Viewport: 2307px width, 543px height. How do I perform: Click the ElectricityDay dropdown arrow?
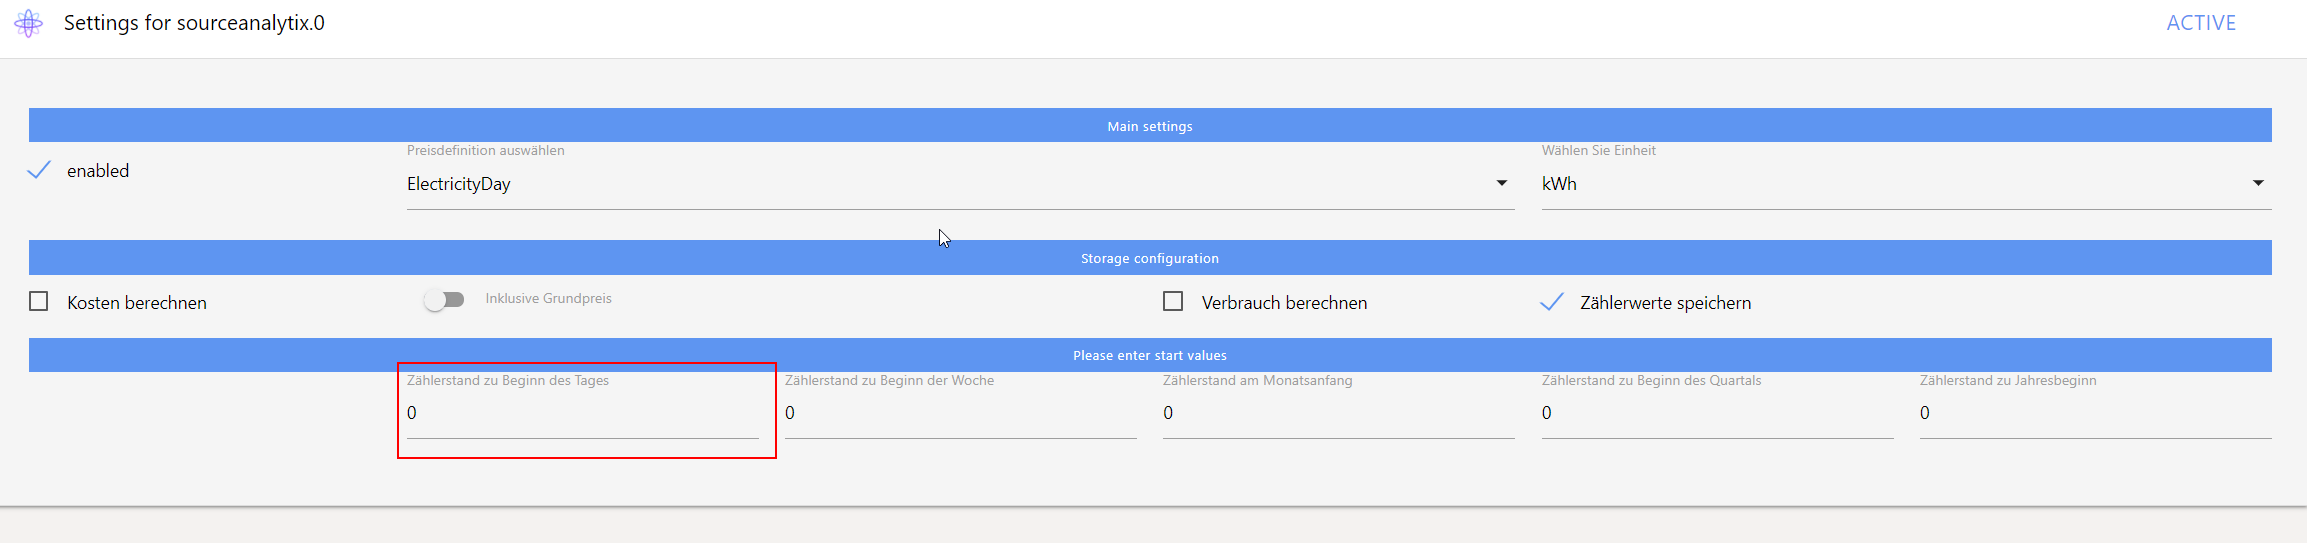click(1501, 183)
